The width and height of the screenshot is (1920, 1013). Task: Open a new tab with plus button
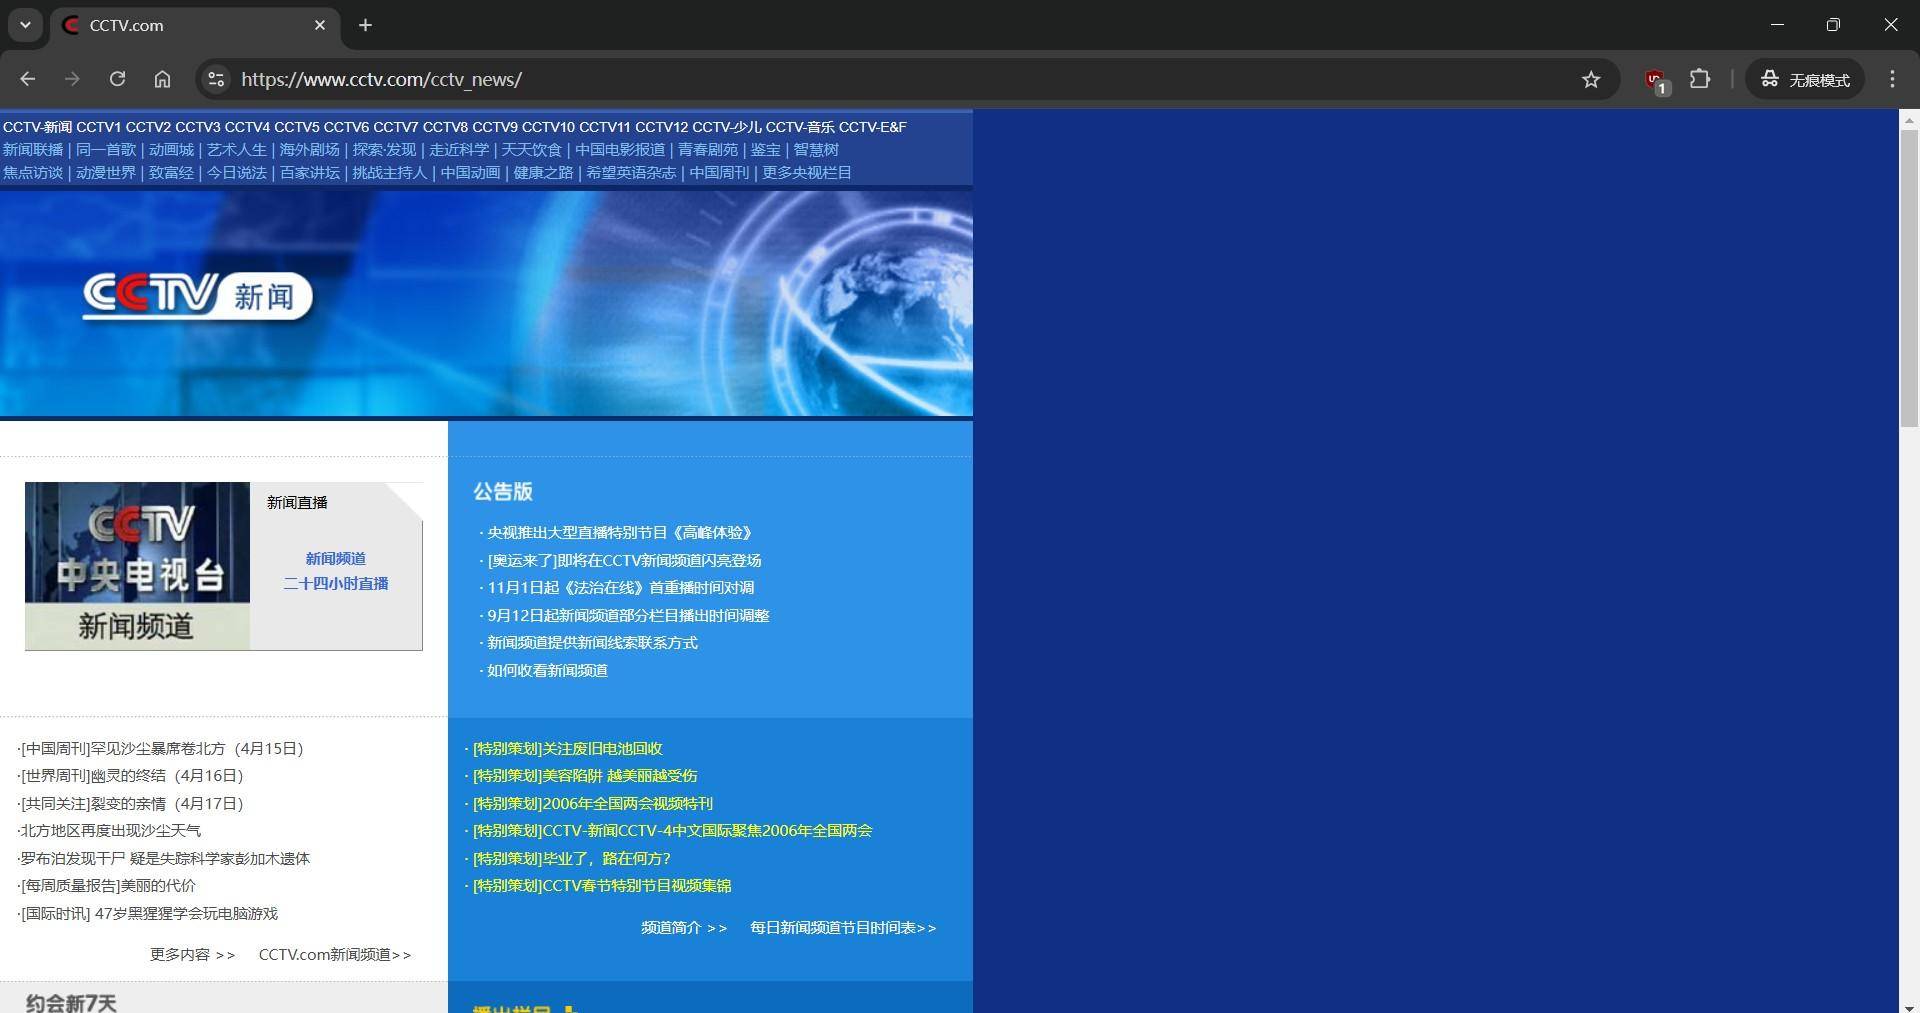(x=365, y=25)
